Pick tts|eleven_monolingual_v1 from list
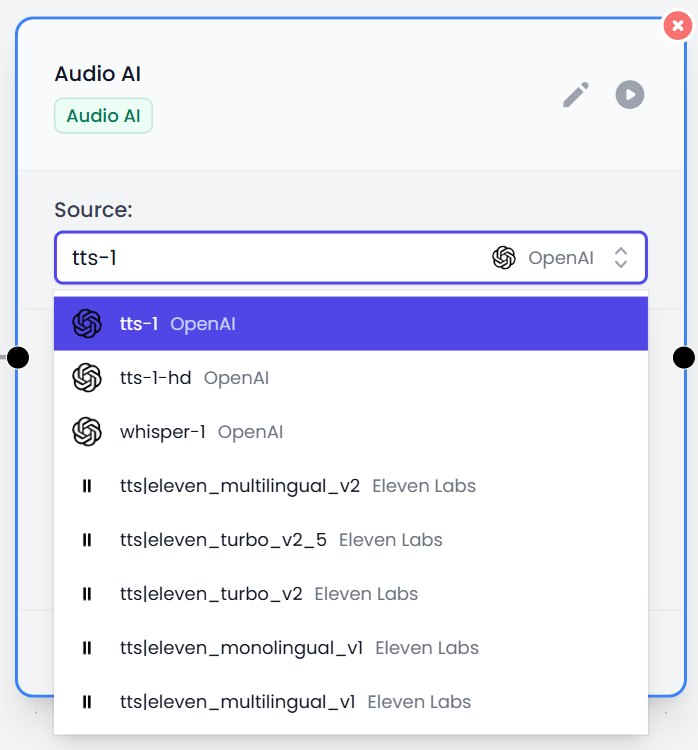This screenshot has height=750, width=698. [x=298, y=648]
